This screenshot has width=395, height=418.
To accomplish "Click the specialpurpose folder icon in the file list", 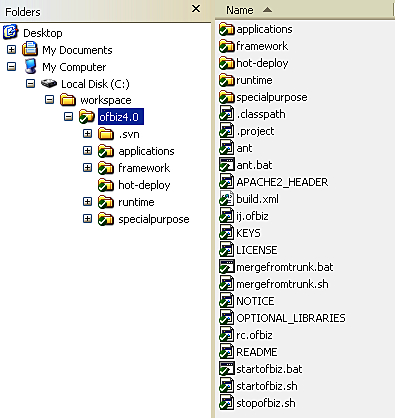I will coord(227,97).
